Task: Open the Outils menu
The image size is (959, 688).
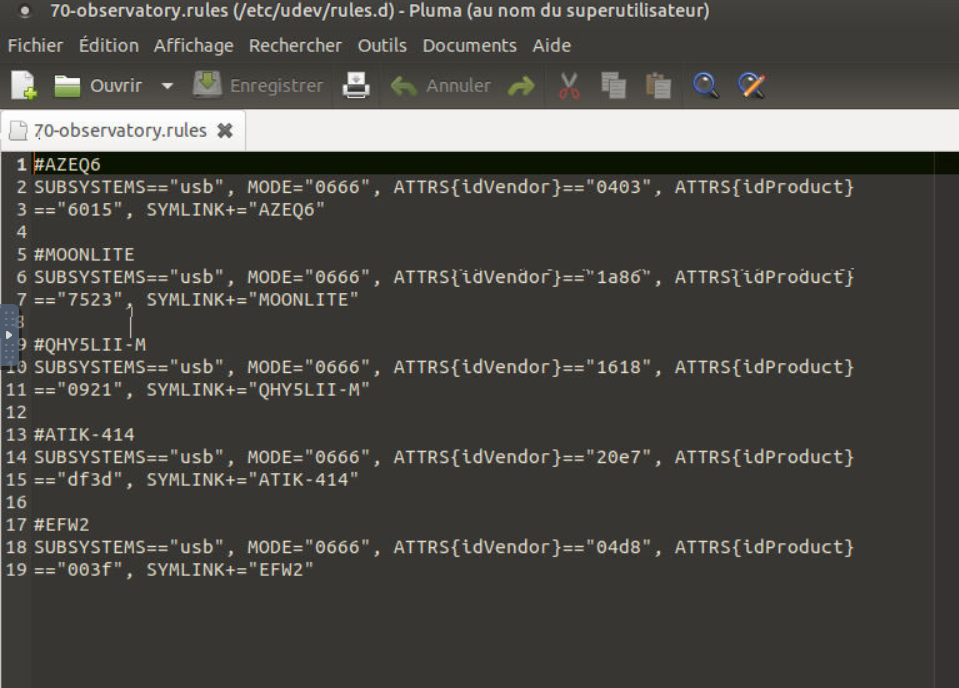Action: 382,45
